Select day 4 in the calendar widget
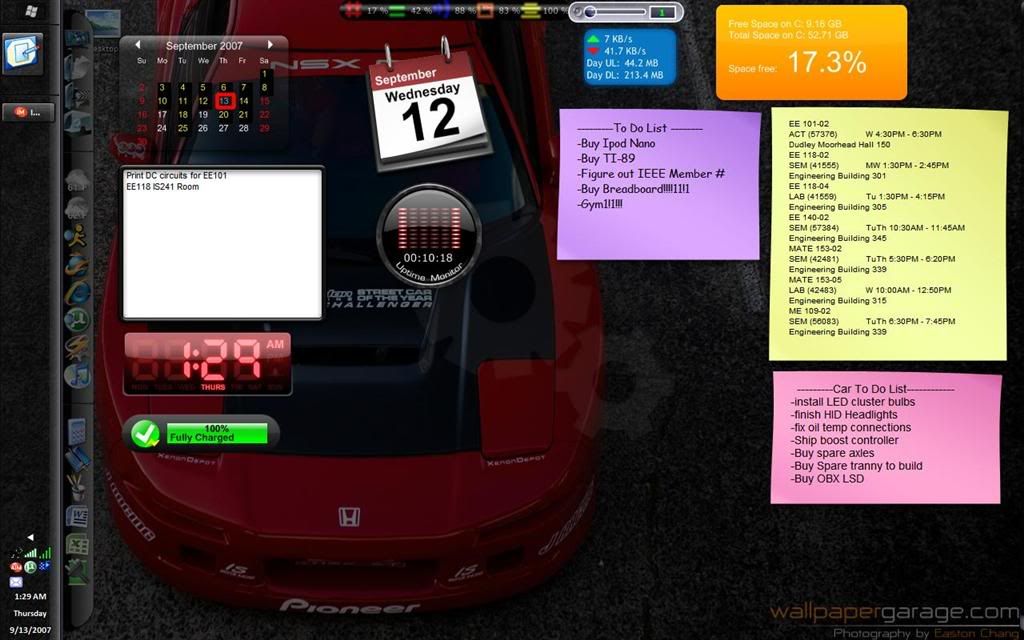1024x640 pixels. pos(183,87)
